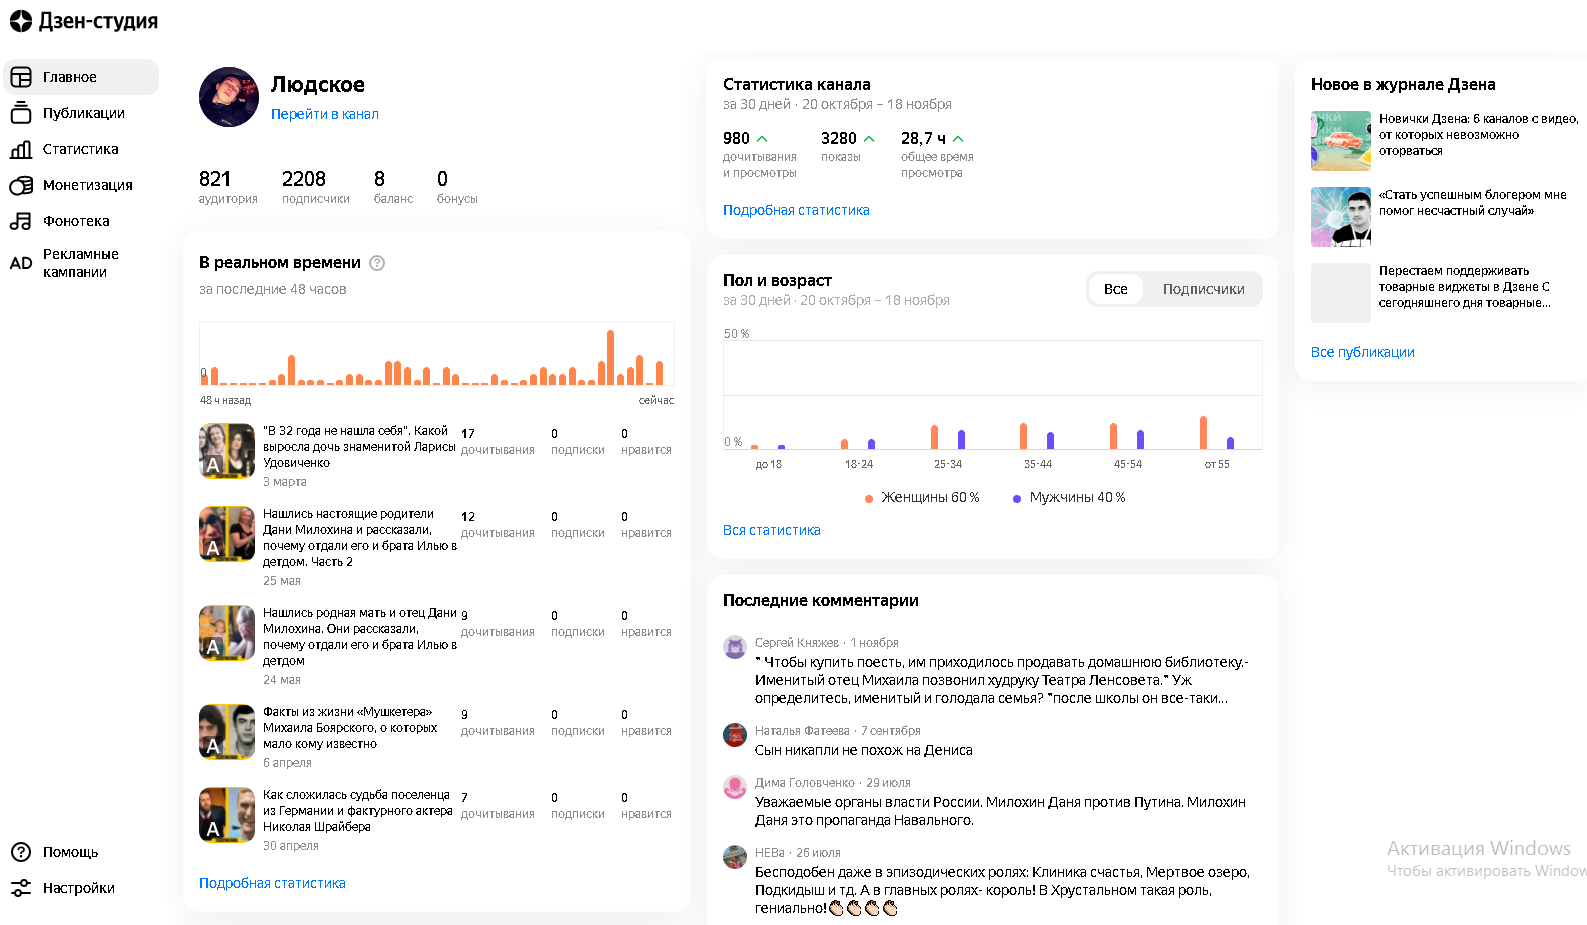Click the tallest orange bar in real-time chart
This screenshot has width=1587, height=925.
[610, 358]
